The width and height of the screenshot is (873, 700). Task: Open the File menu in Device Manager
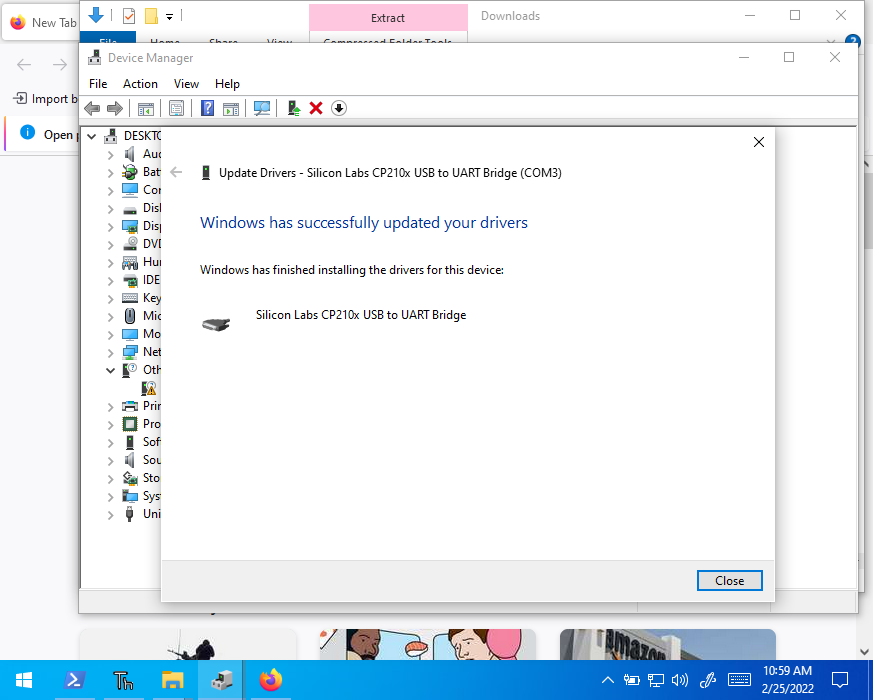click(98, 84)
